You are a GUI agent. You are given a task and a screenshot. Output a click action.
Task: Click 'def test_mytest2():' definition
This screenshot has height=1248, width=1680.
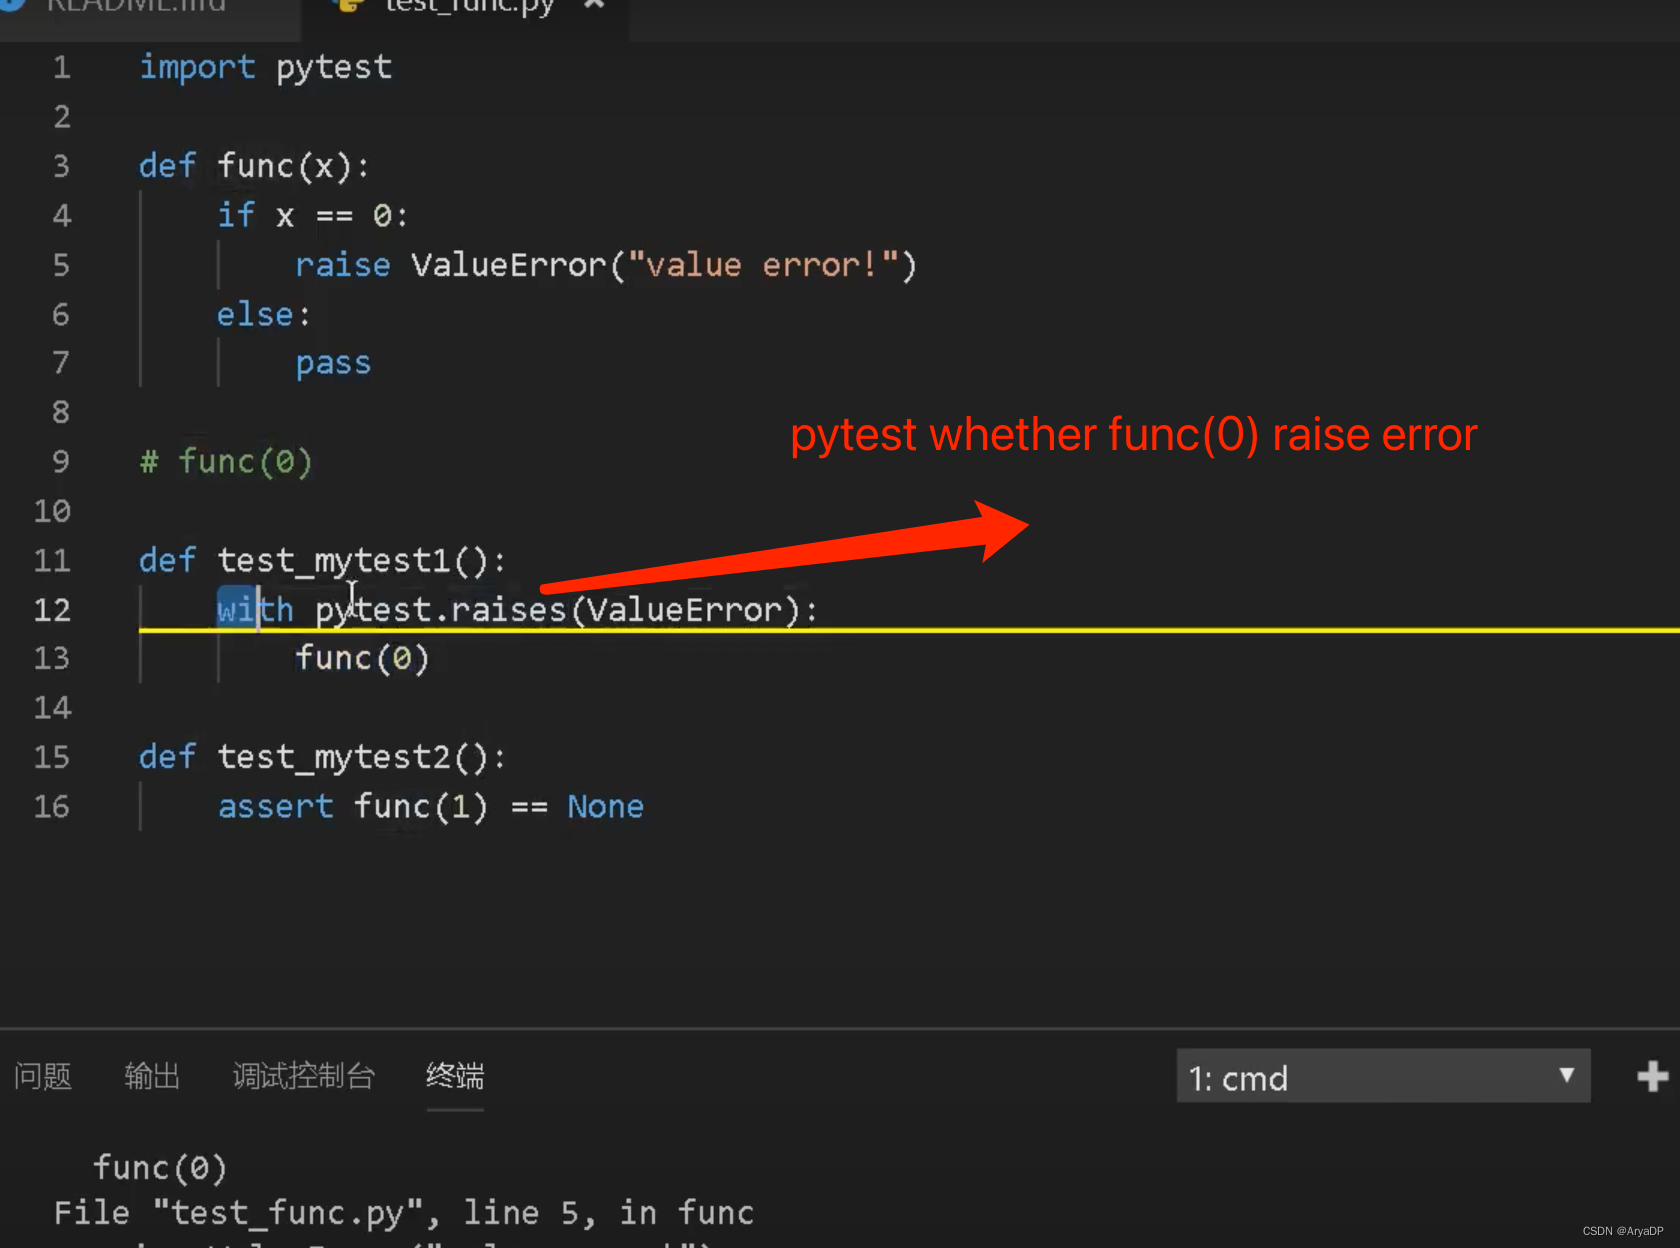click(x=323, y=757)
